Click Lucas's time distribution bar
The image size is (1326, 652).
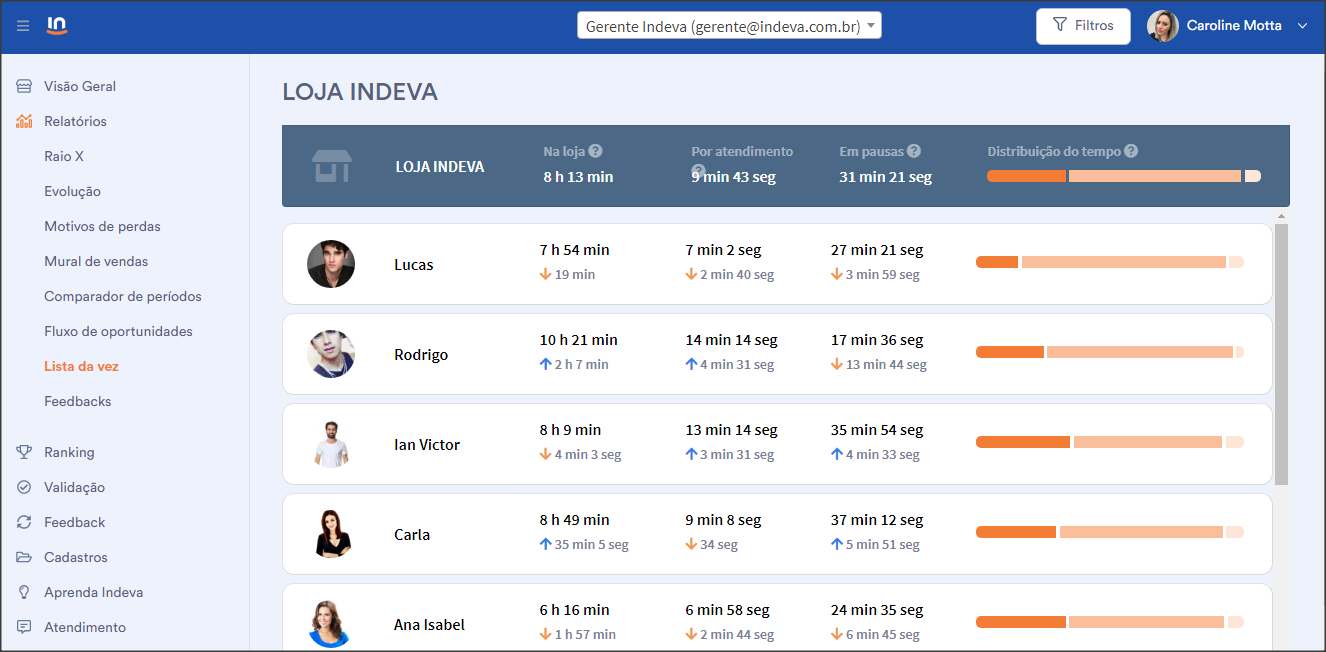pyautogui.click(x=1109, y=262)
